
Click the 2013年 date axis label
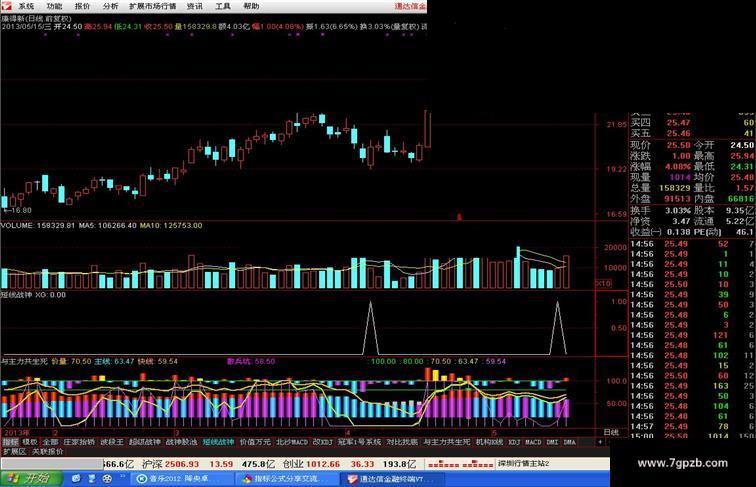click(17, 433)
